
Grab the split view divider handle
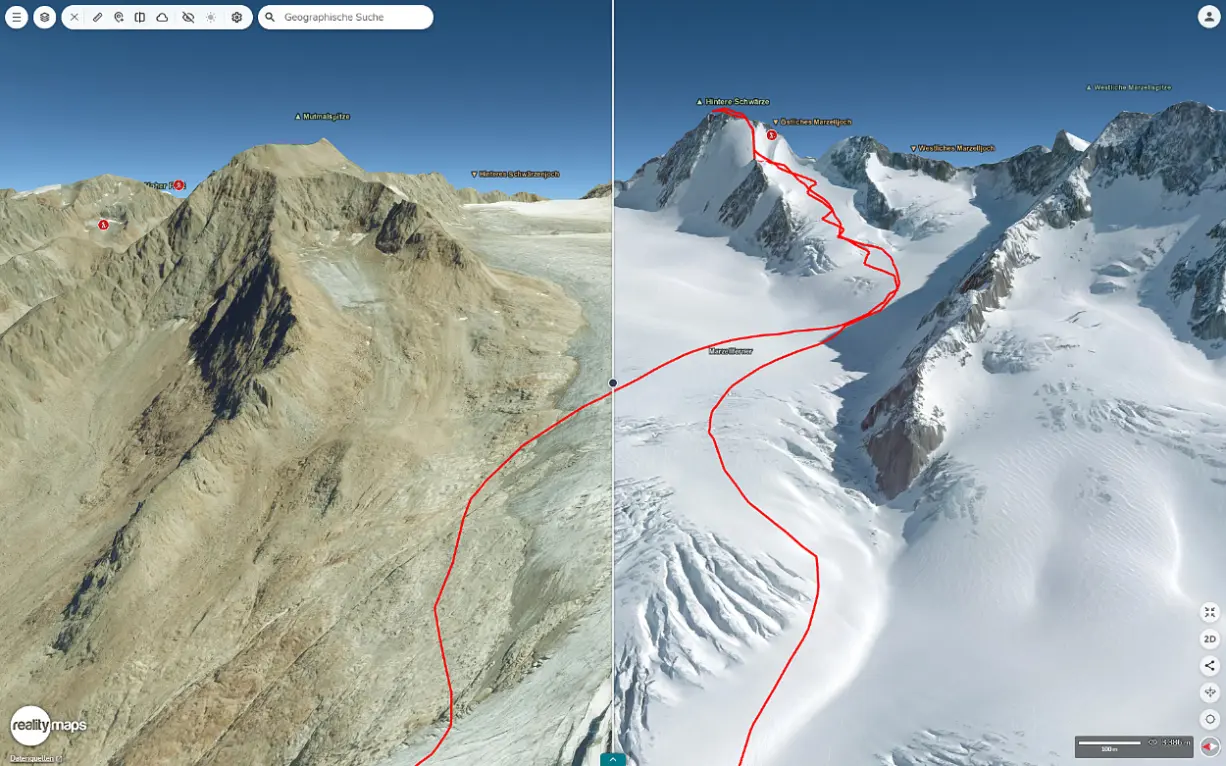(x=613, y=383)
